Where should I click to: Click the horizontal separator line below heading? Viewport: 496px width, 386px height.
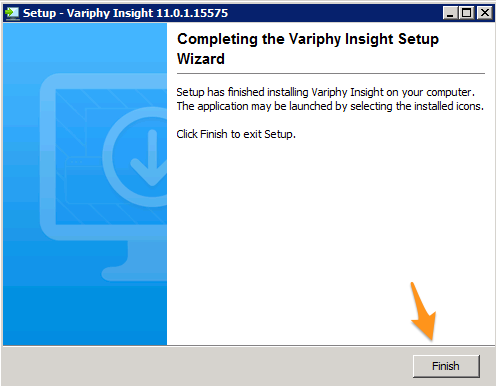coord(331,73)
